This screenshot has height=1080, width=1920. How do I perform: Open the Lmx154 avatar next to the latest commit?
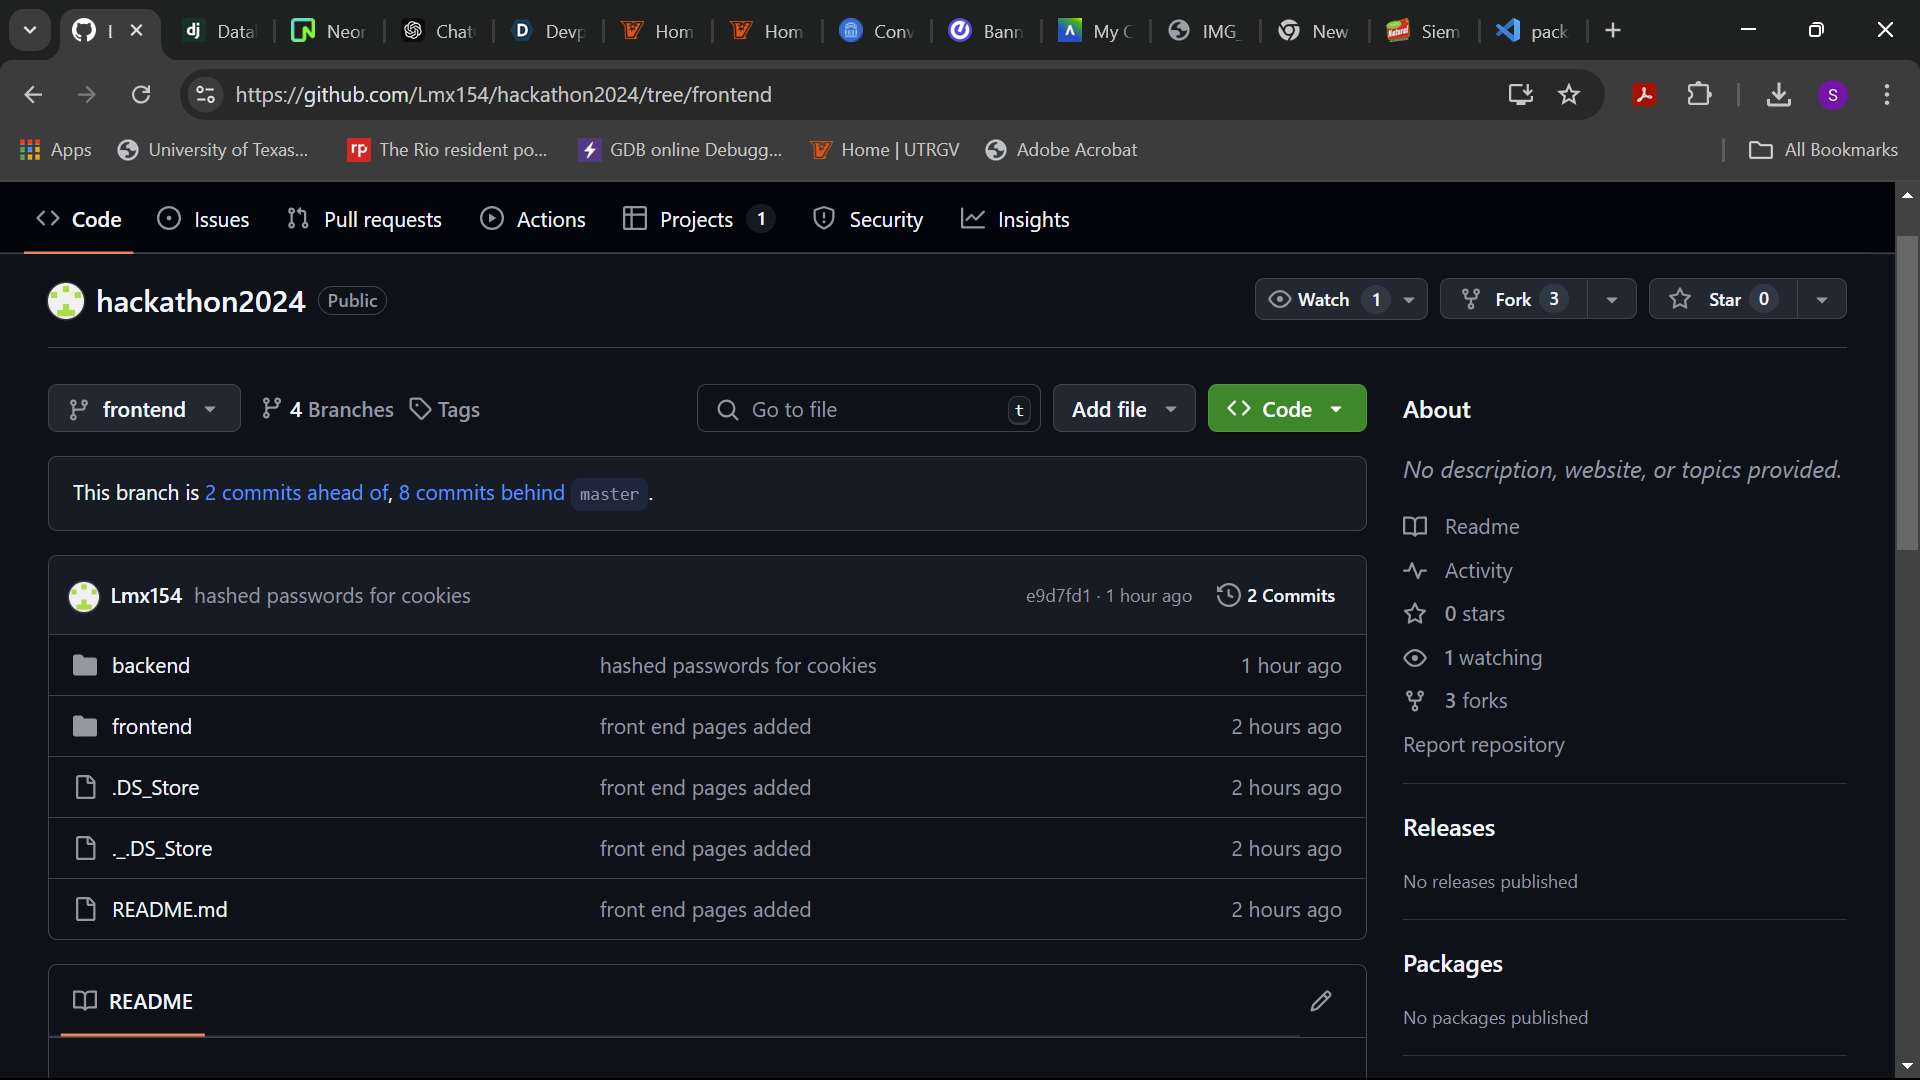coord(84,597)
